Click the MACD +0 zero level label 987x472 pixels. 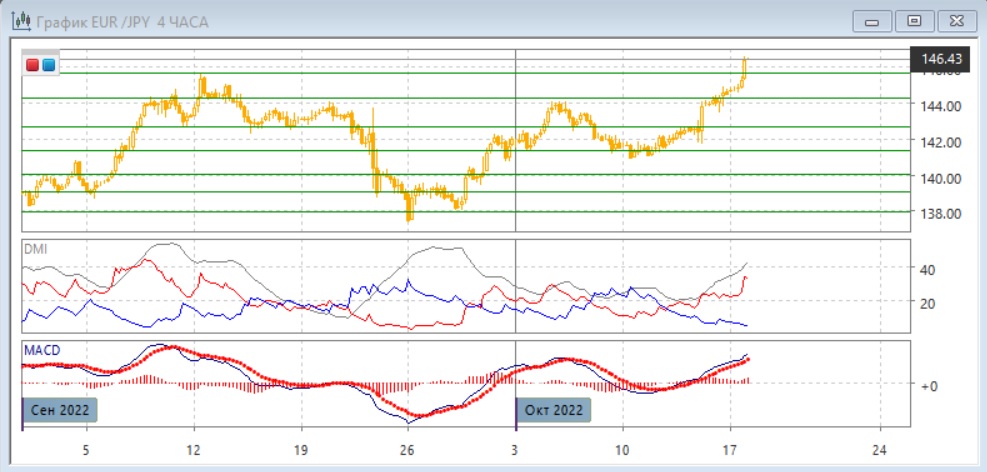(930, 385)
